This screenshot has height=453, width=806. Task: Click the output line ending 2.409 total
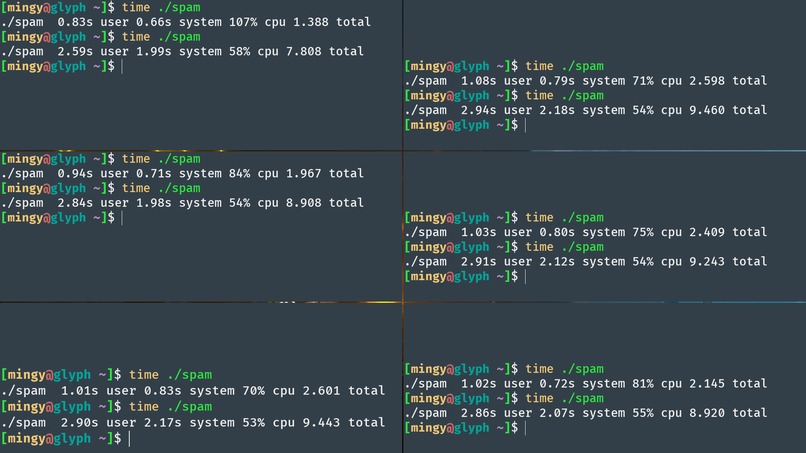point(585,232)
